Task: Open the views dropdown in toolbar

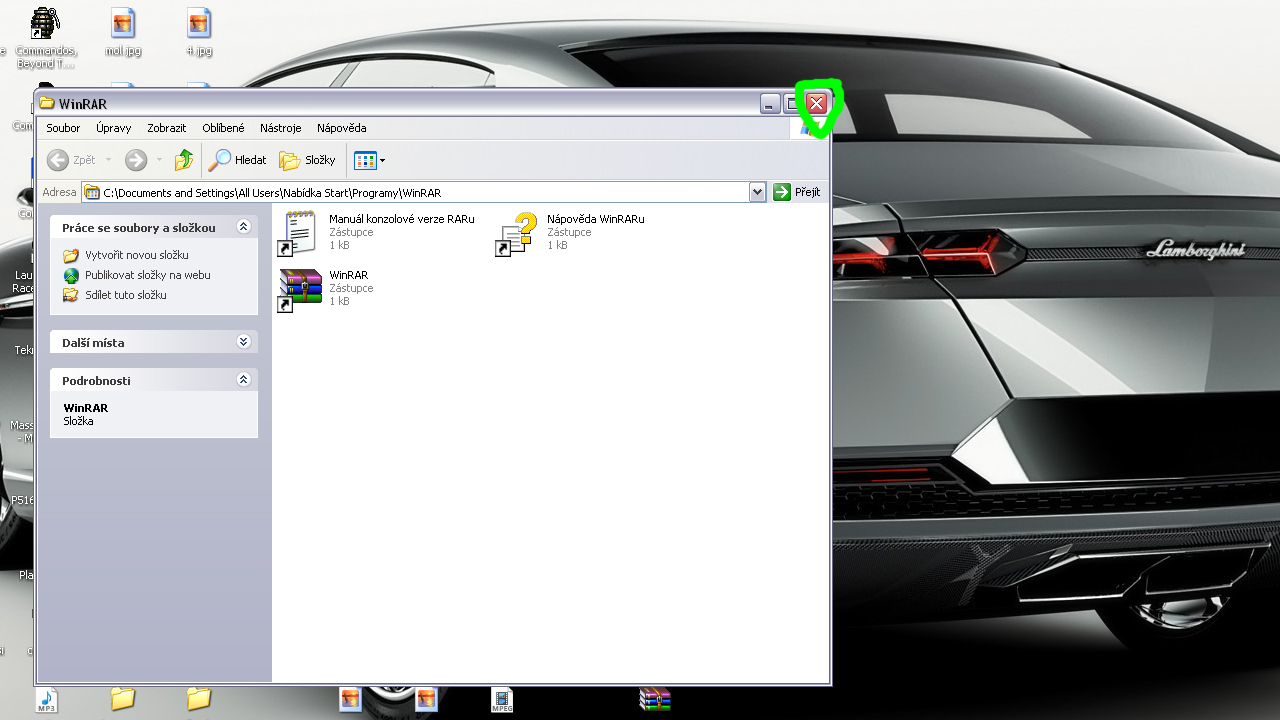Action: tap(369, 160)
